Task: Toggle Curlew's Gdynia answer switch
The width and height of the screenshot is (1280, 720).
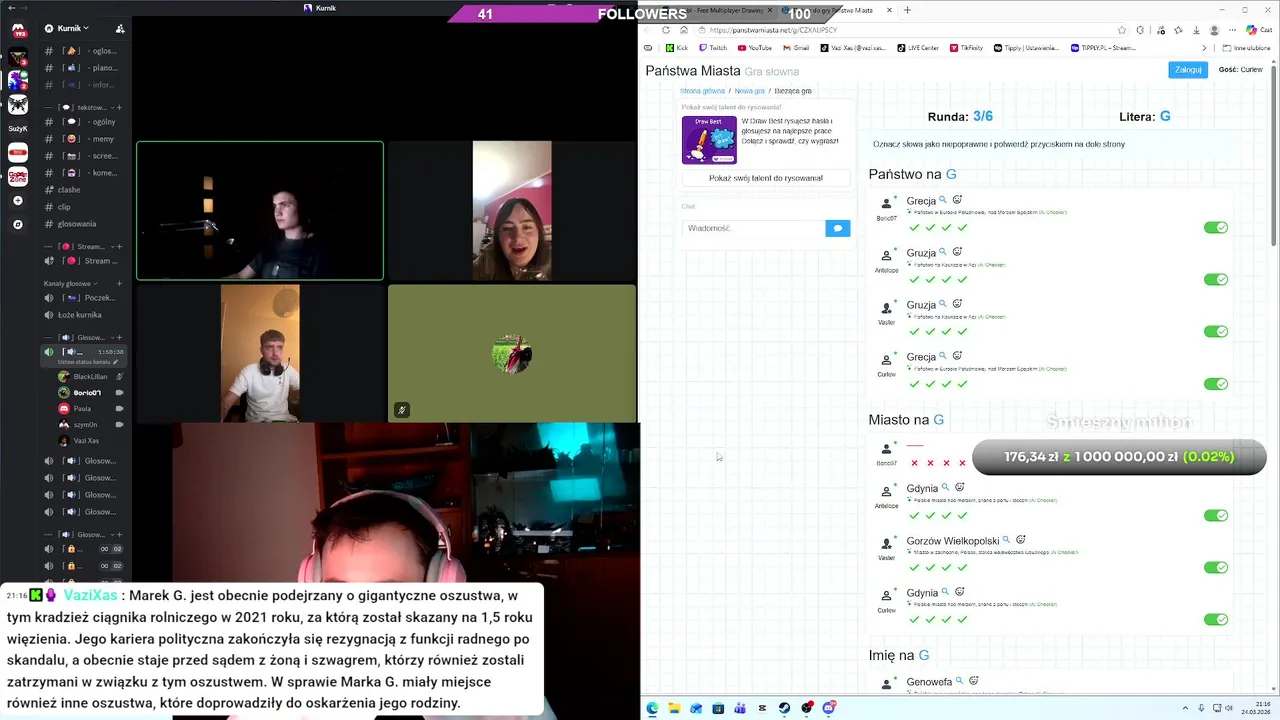Action: pyautogui.click(x=1216, y=620)
